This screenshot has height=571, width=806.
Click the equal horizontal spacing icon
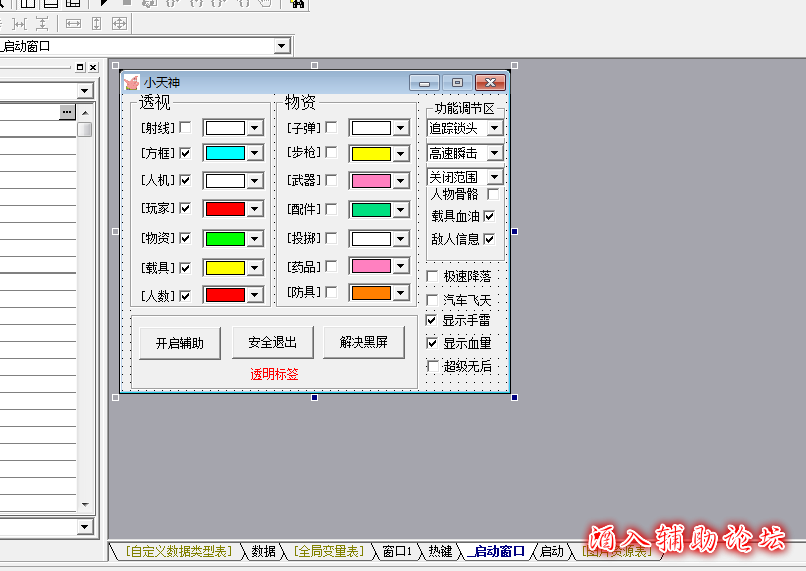click(x=19, y=23)
